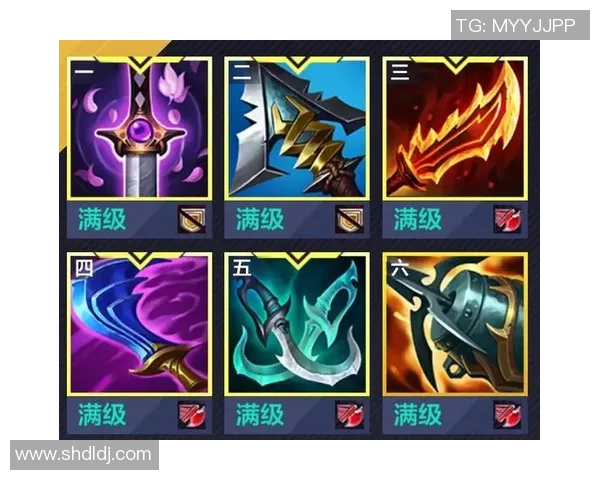Image resolution: width=600 pixels, height=480 pixels.
Task: Click the 满级 label under serrated axe
Action: (x=260, y=219)
